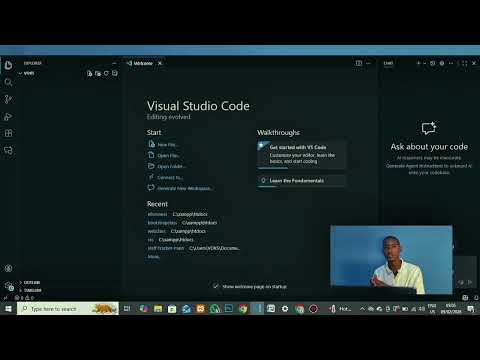Open the Windows notification center

point(471,309)
